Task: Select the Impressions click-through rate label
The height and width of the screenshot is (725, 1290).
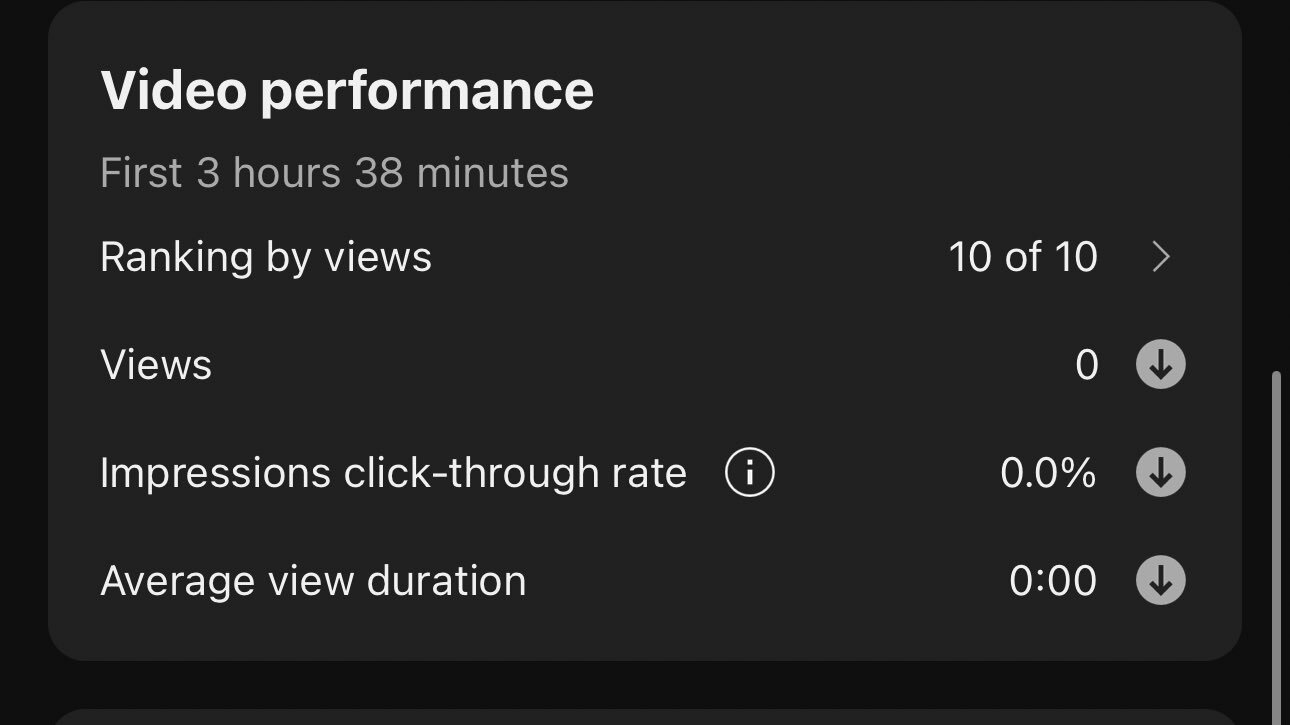Action: 393,472
